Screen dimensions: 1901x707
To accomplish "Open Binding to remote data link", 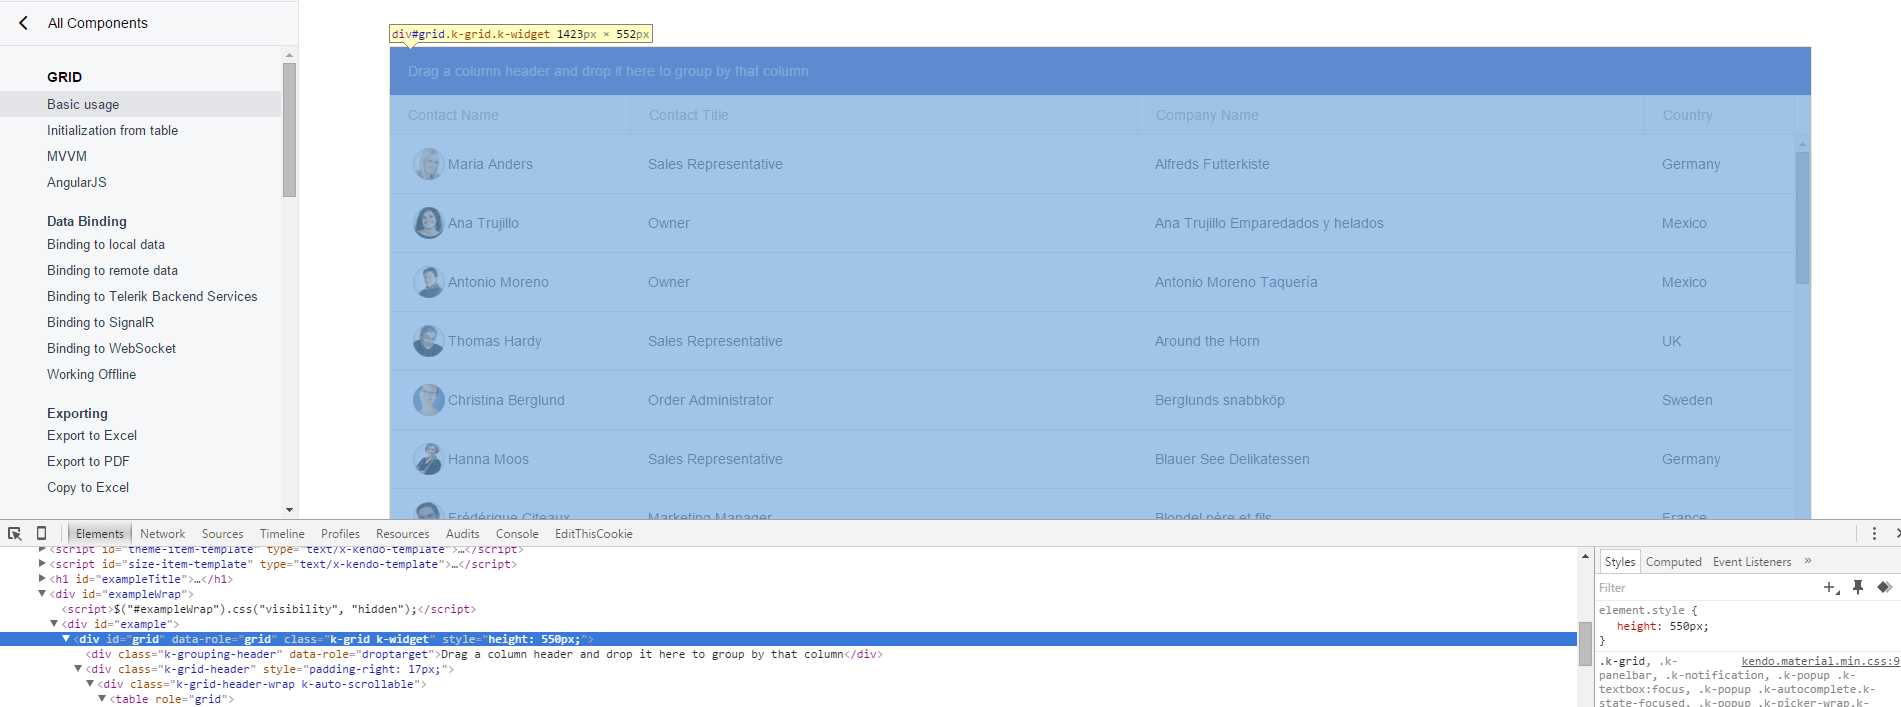I will pyautogui.click(x=112, y=270).
